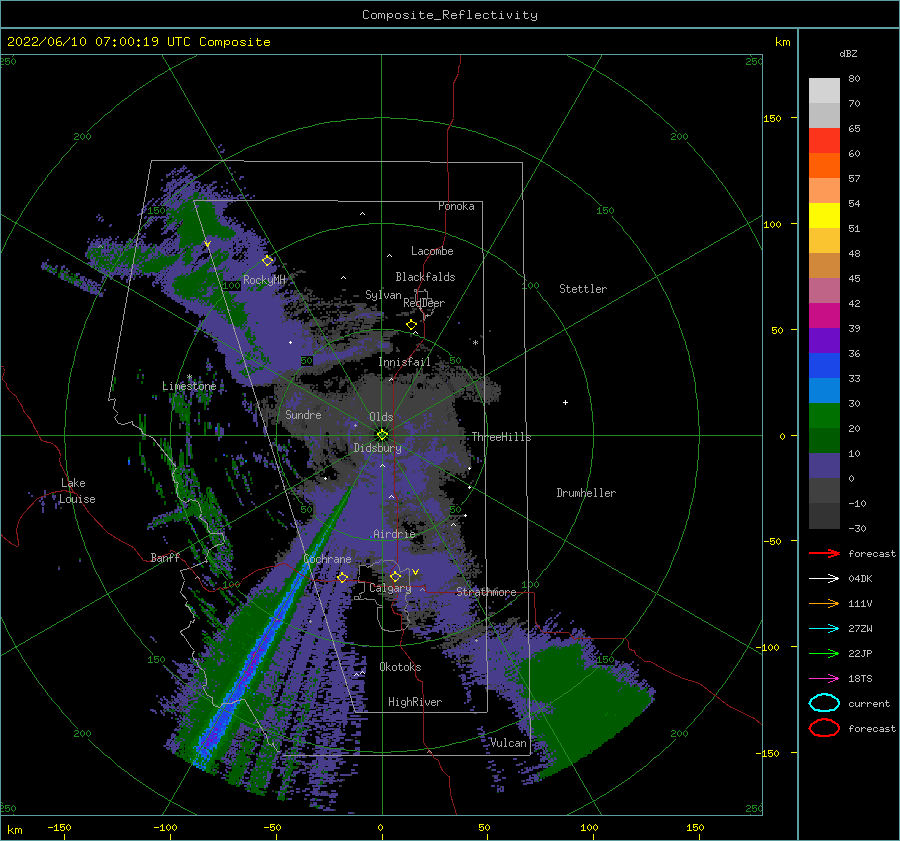Click the yellow station marker above Calgary label
Image resolution: width=900 pixels, height=841 pixels.
coord(395,576)
